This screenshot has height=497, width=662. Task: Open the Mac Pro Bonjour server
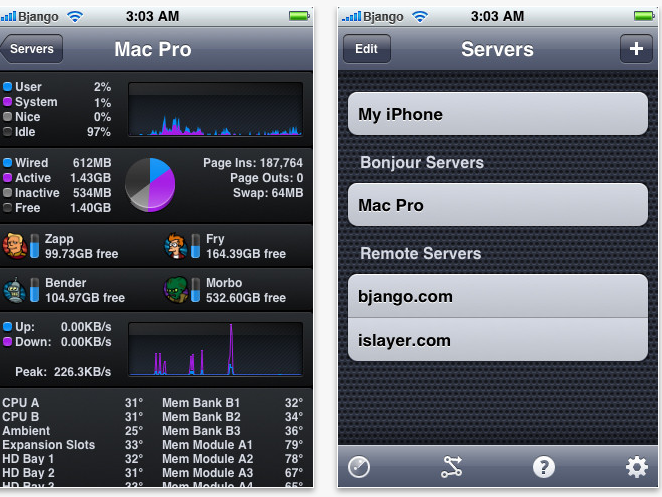[x=498, y=205]
